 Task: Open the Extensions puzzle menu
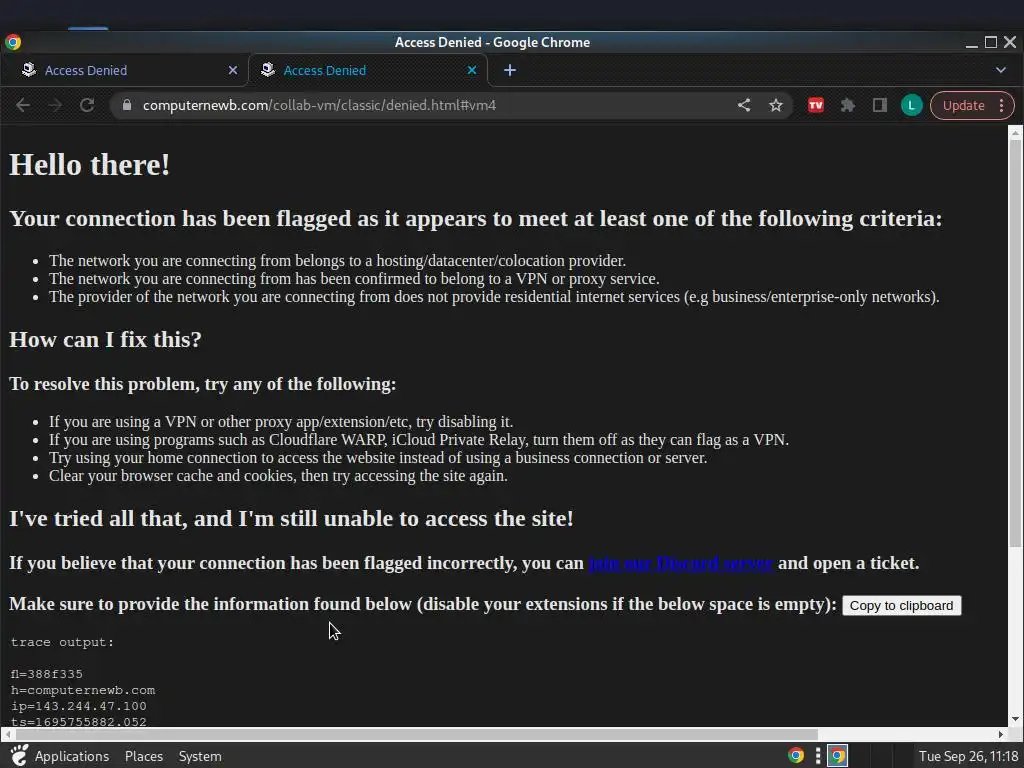coord(848,105)
